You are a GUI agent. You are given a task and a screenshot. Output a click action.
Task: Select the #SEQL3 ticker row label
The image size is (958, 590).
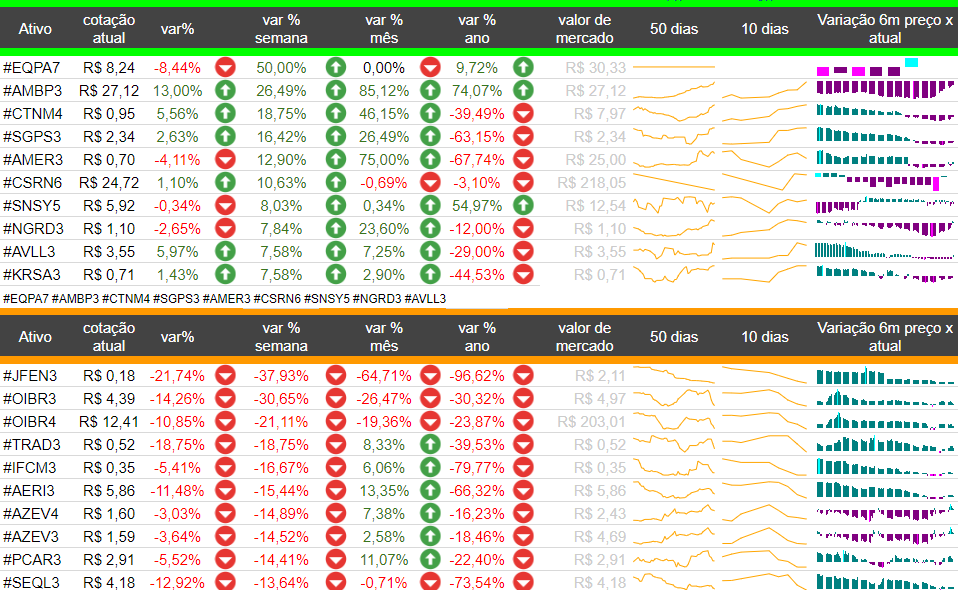pyautogui.click(x=31, y=583)
